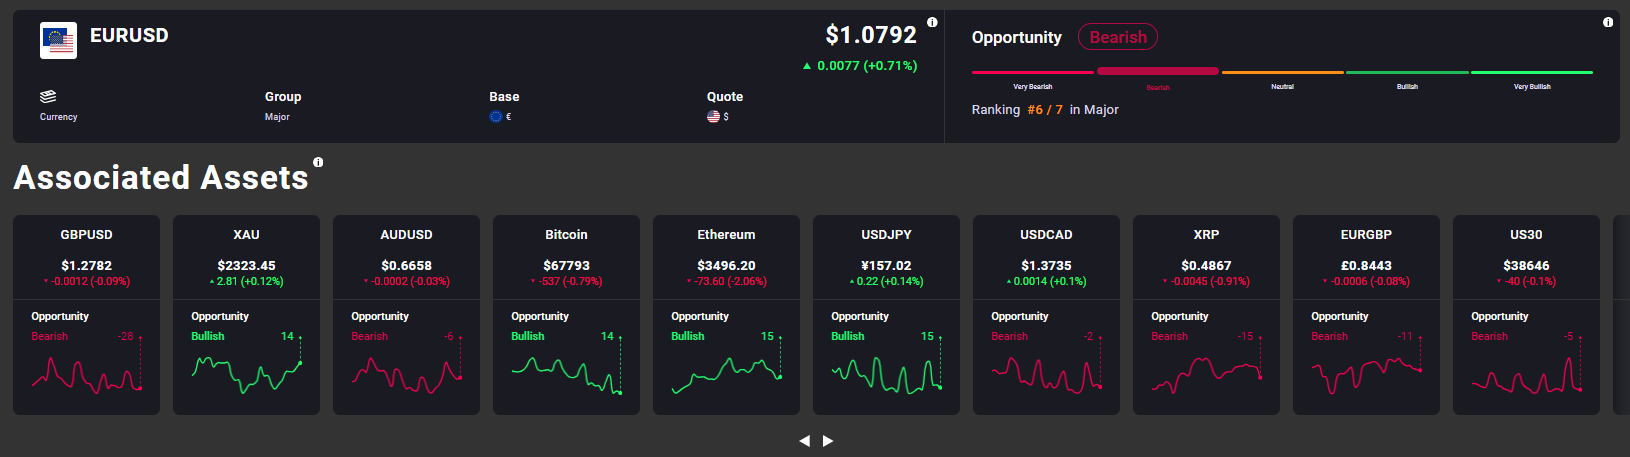Click XAU price $2323.45
The height and width of the screenshot is (457, 1630).
(x=246, y=266)
